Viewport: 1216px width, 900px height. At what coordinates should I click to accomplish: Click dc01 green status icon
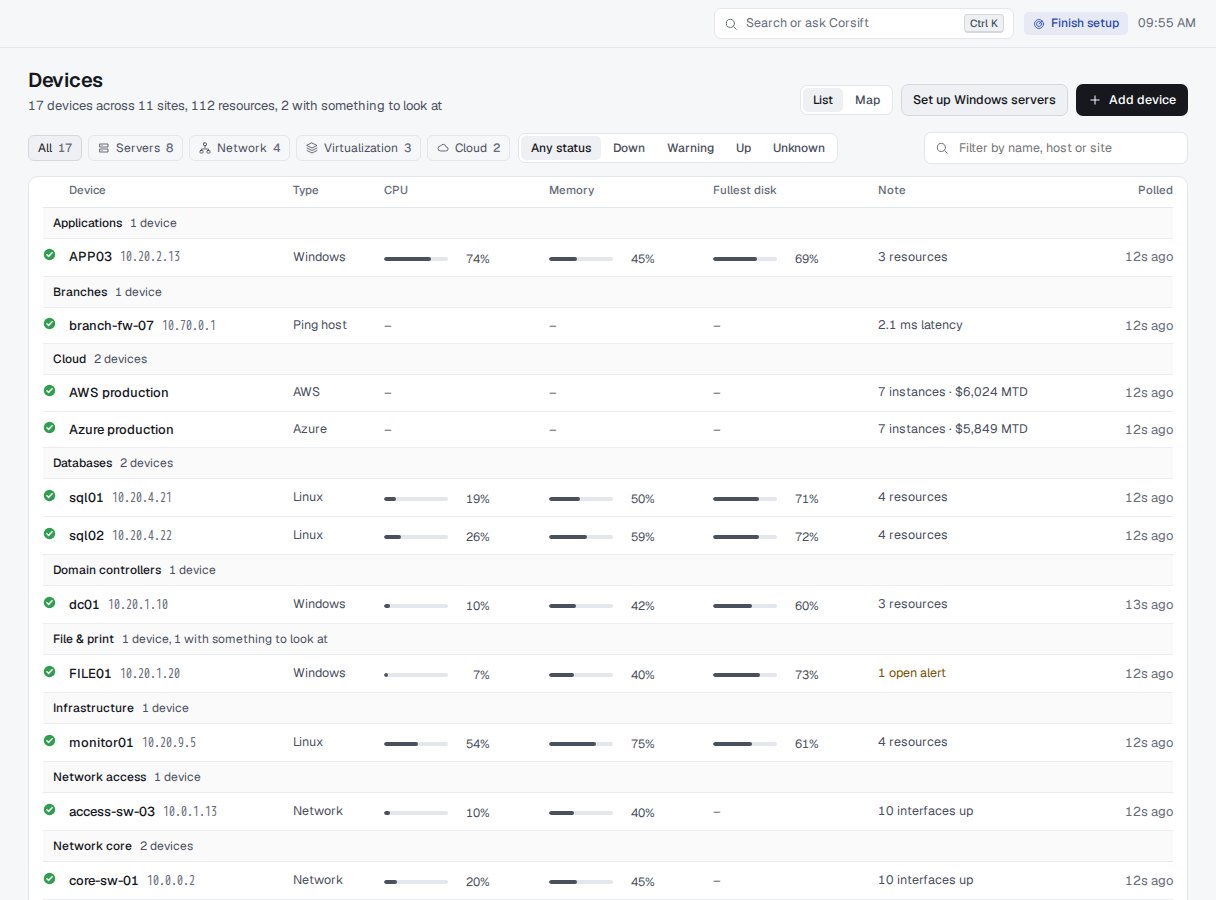[49, 602]
